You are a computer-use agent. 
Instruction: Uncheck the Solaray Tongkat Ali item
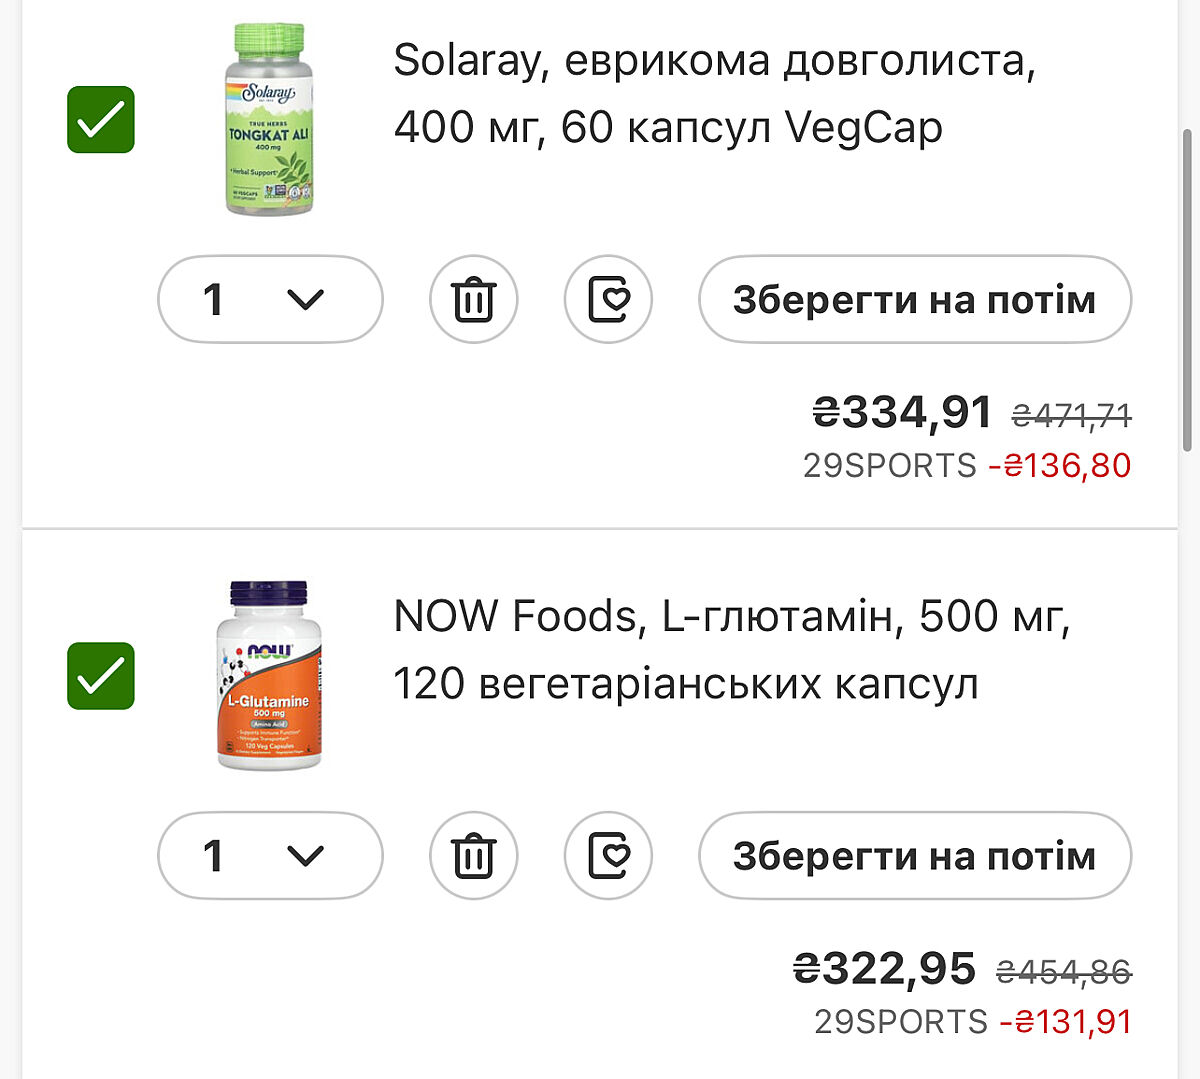[101, 120]
